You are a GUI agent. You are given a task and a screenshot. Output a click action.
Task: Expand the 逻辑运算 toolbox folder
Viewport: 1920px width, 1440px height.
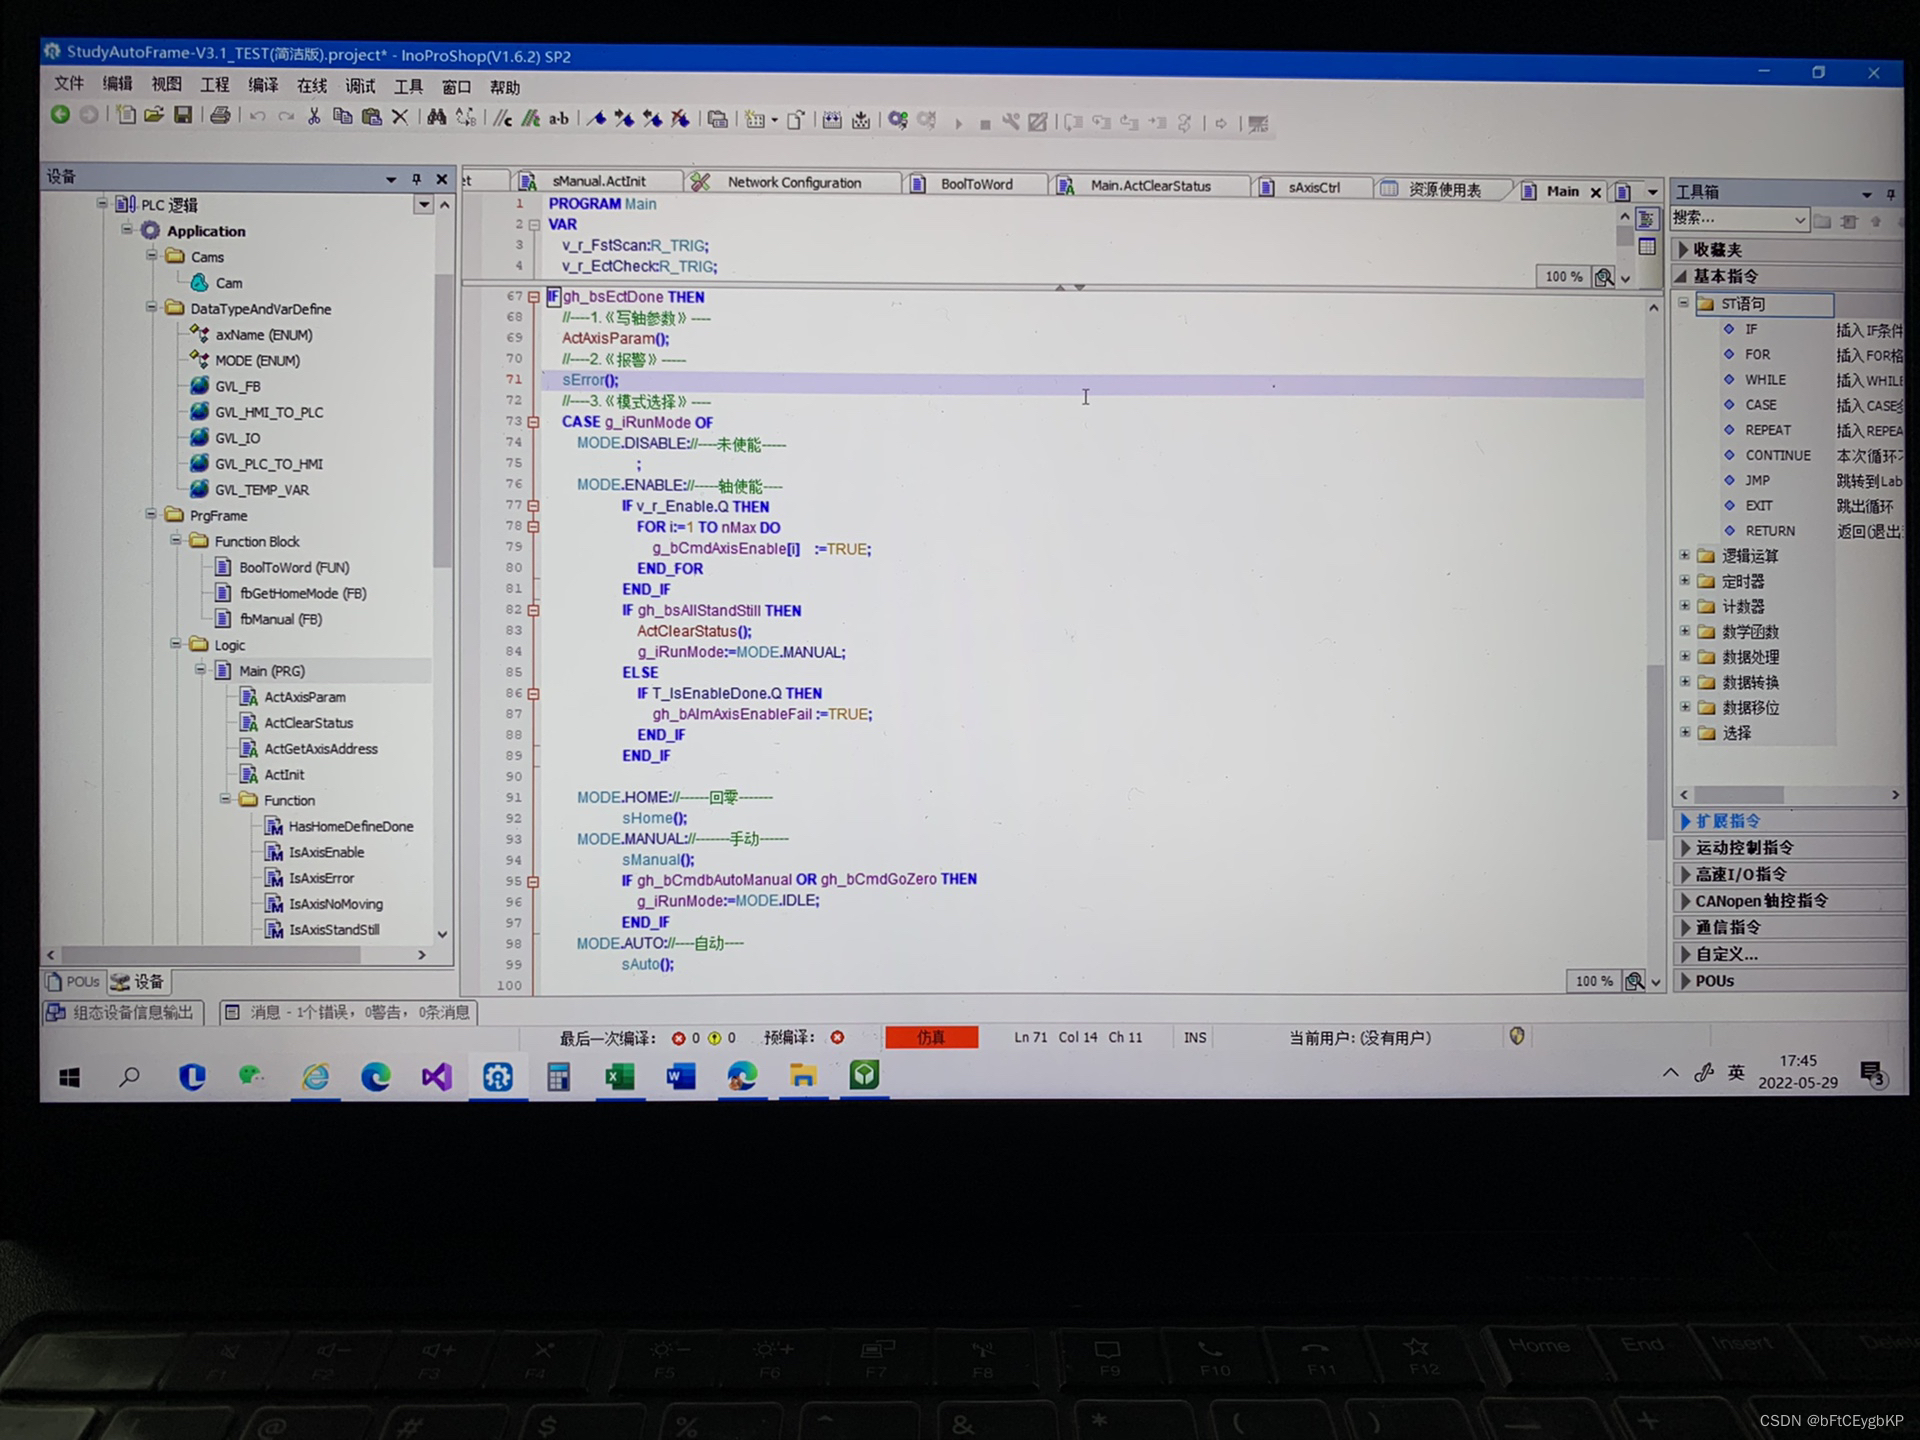tap(1685, 555)
